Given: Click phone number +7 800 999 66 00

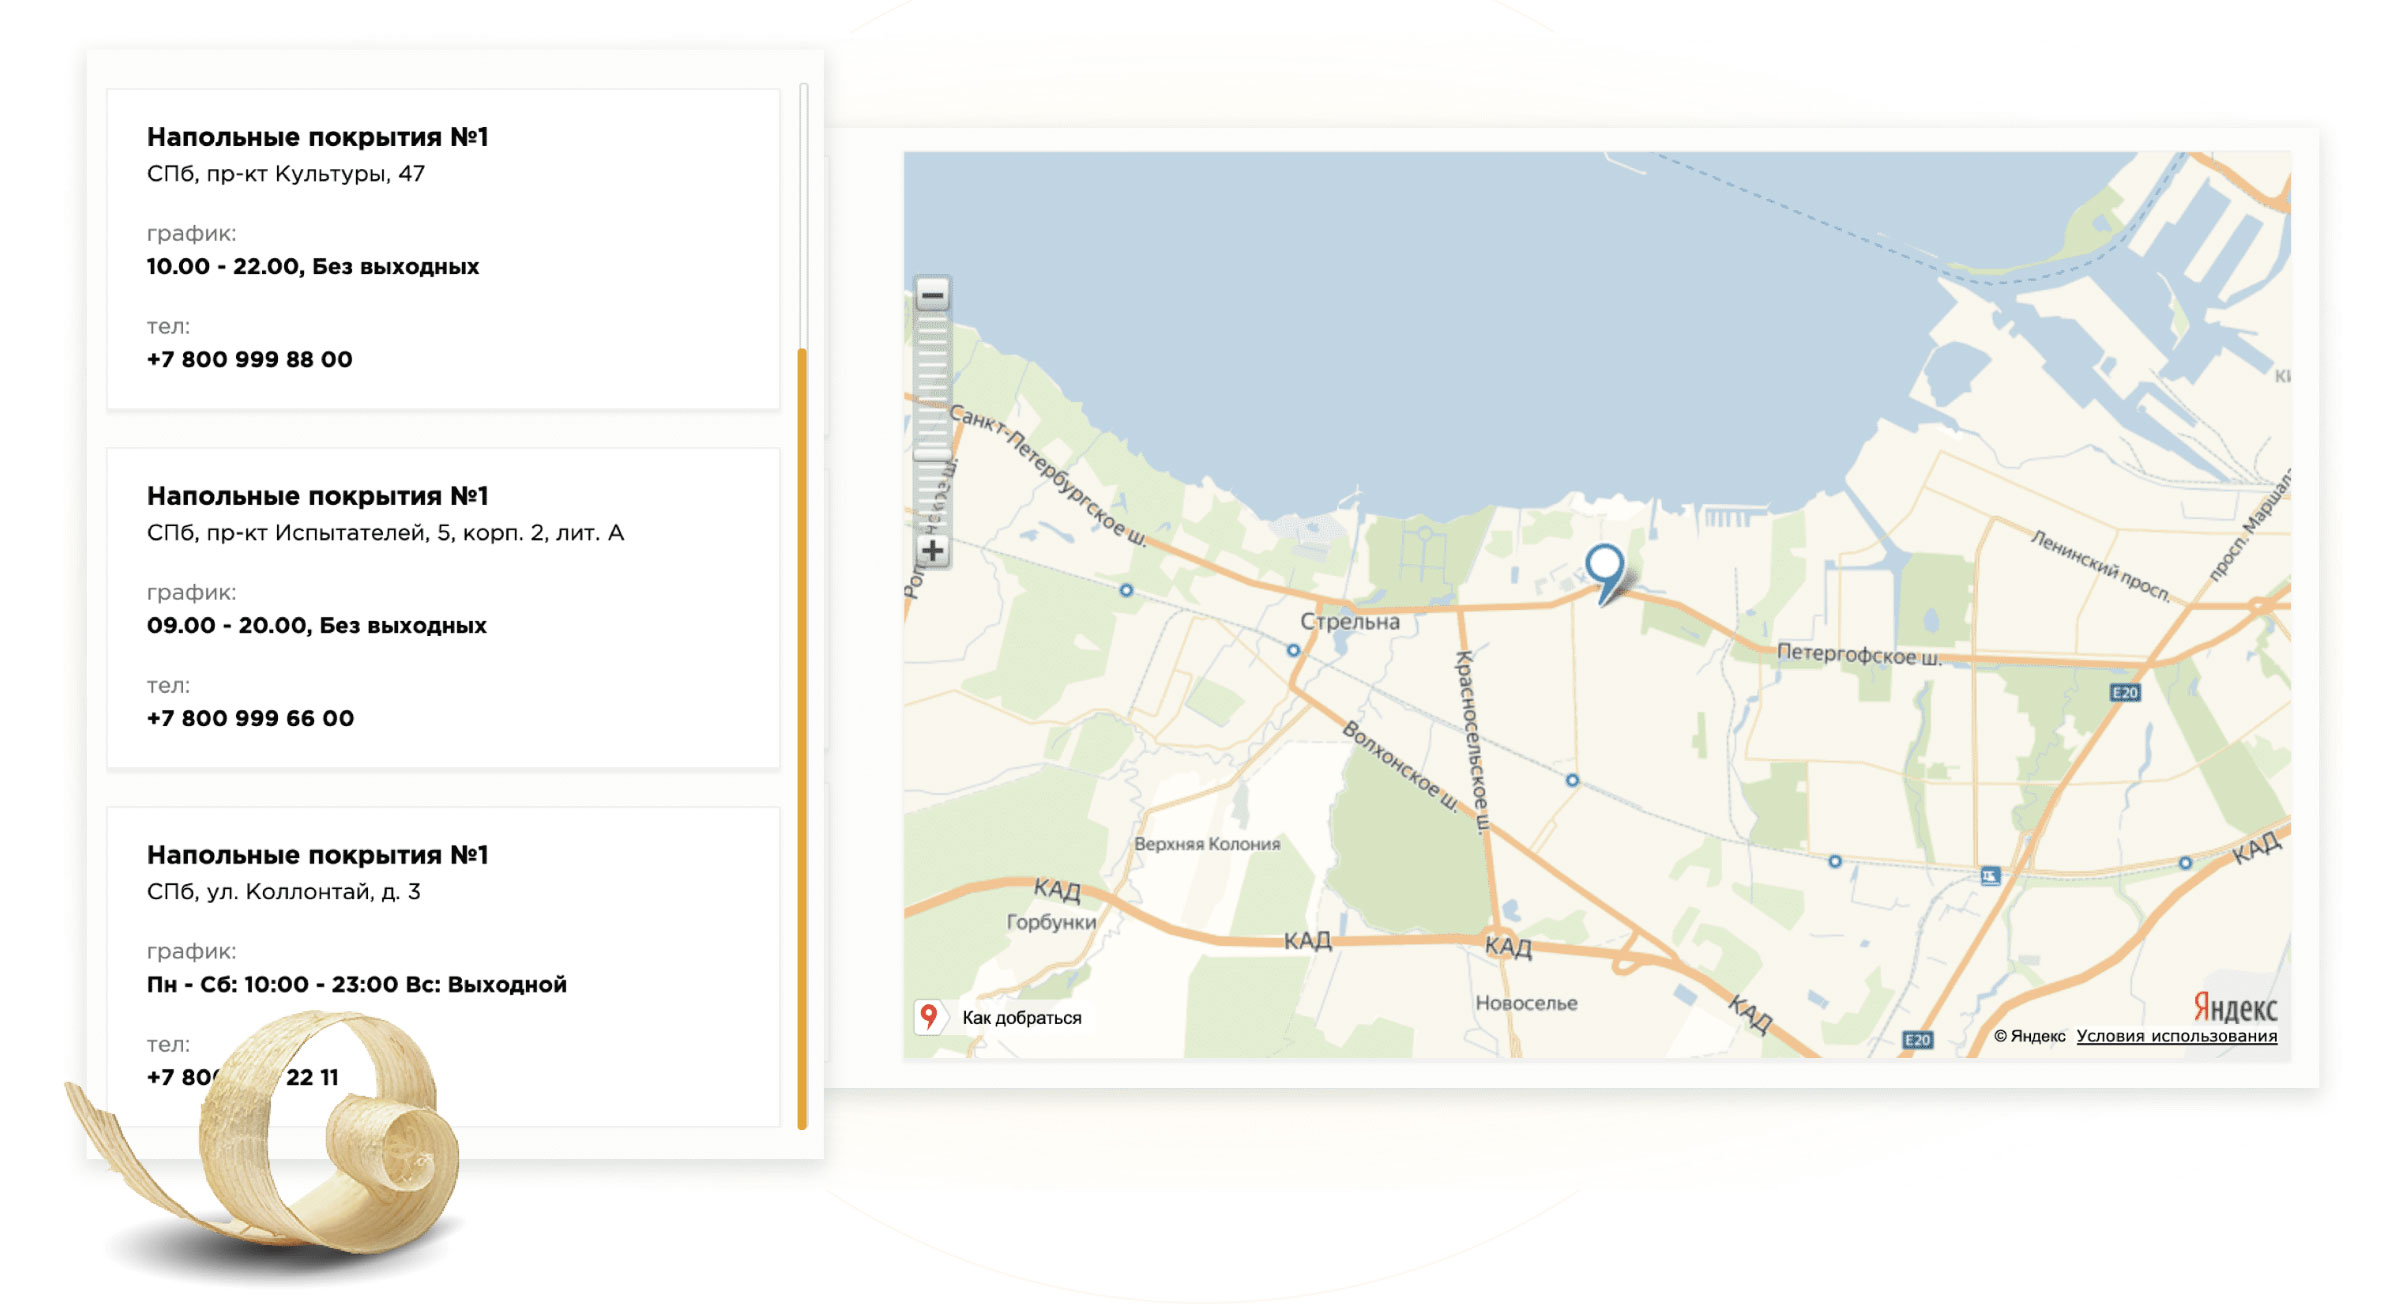Looking at the screenshot, I should click(x=250, y=718).
